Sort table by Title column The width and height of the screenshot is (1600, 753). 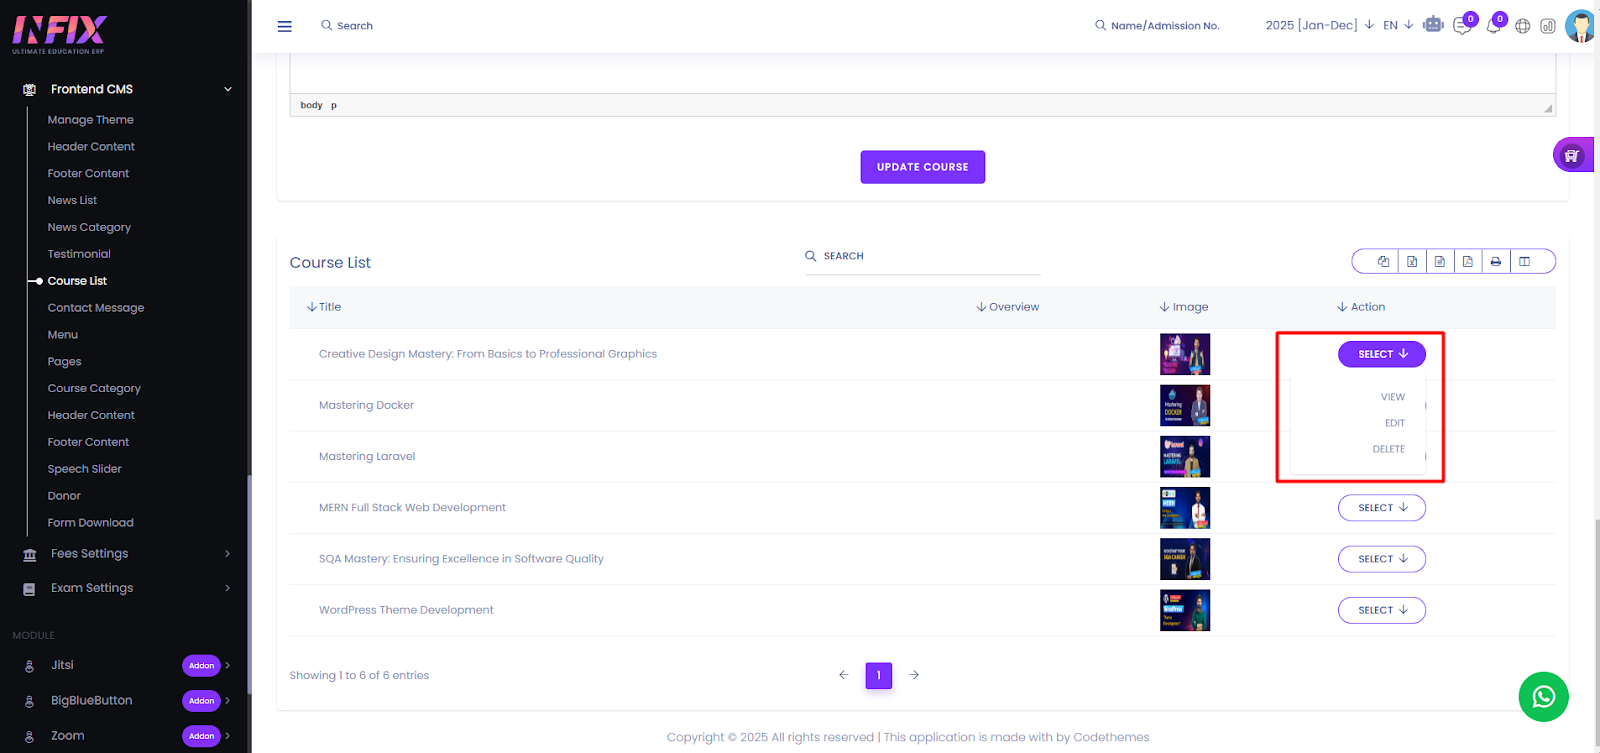[x=324, y=307]
